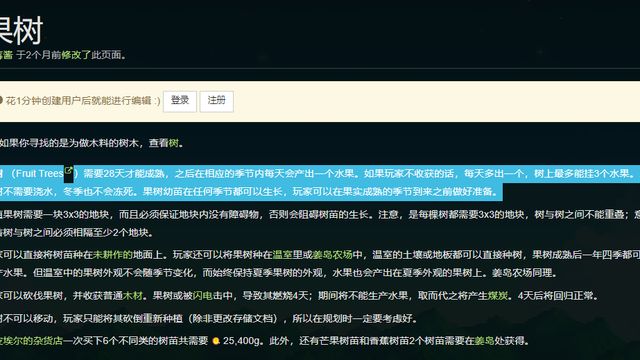Open the 木材 link
This screenshot has height=360, width=640.
pos(133,296)
